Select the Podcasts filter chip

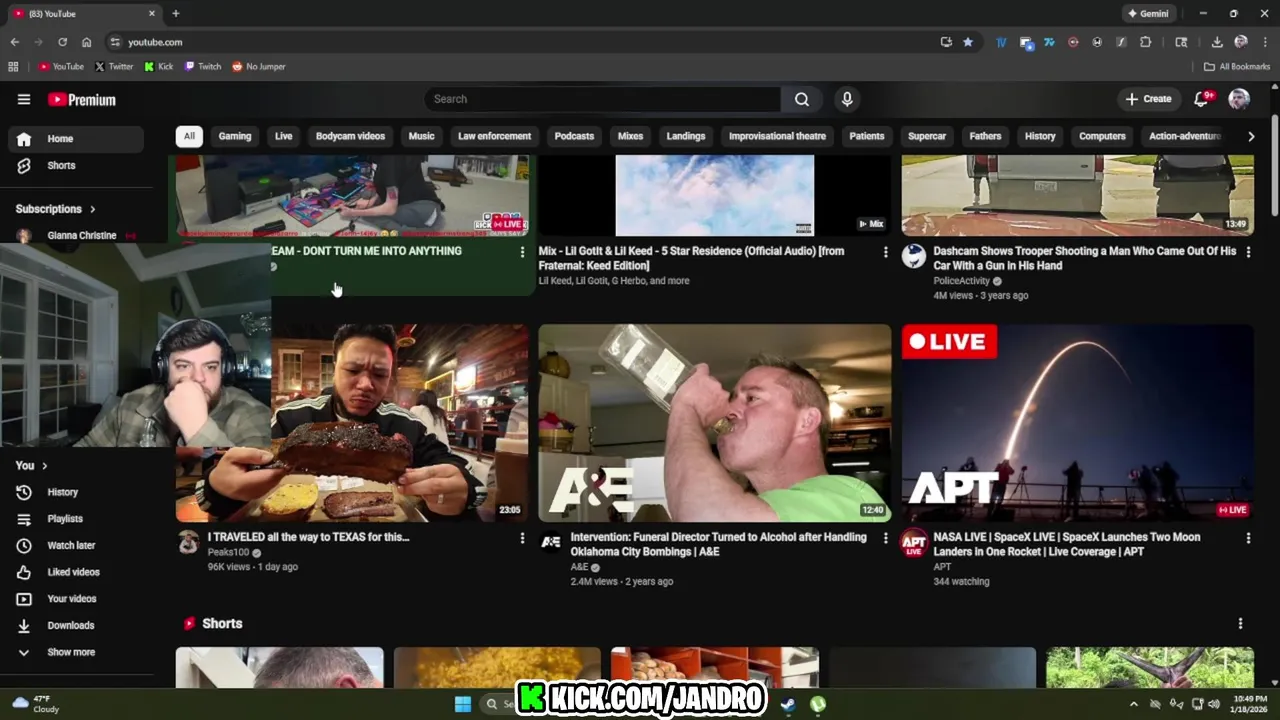[x=574, y=136]
